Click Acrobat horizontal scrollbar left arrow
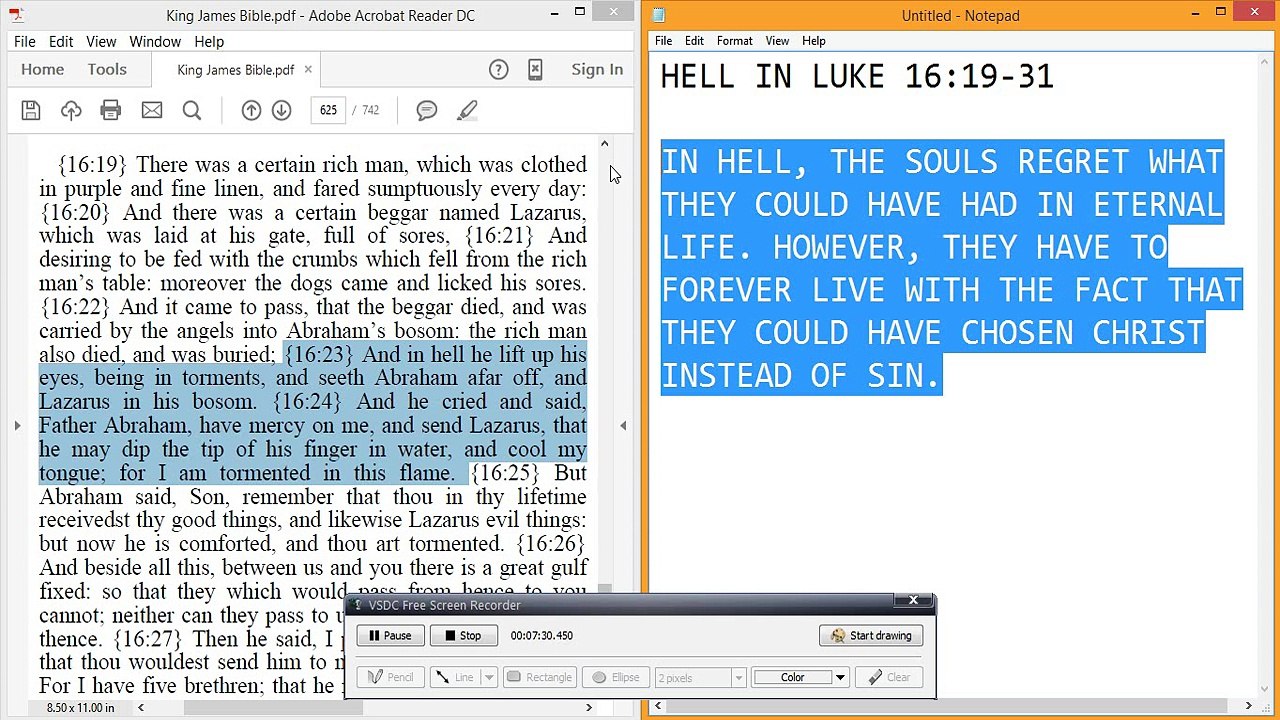This screenshot has width=1280, height=720. tap(140, 707)
